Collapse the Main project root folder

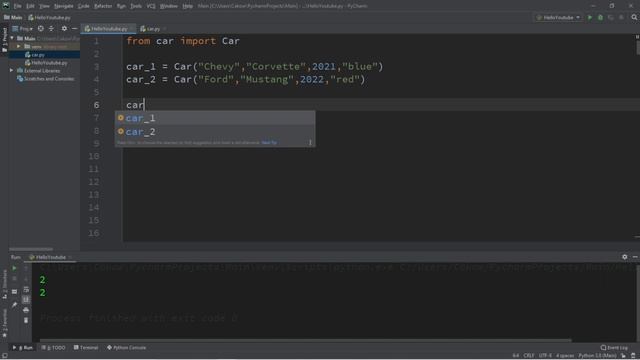[x=12, y=38]
